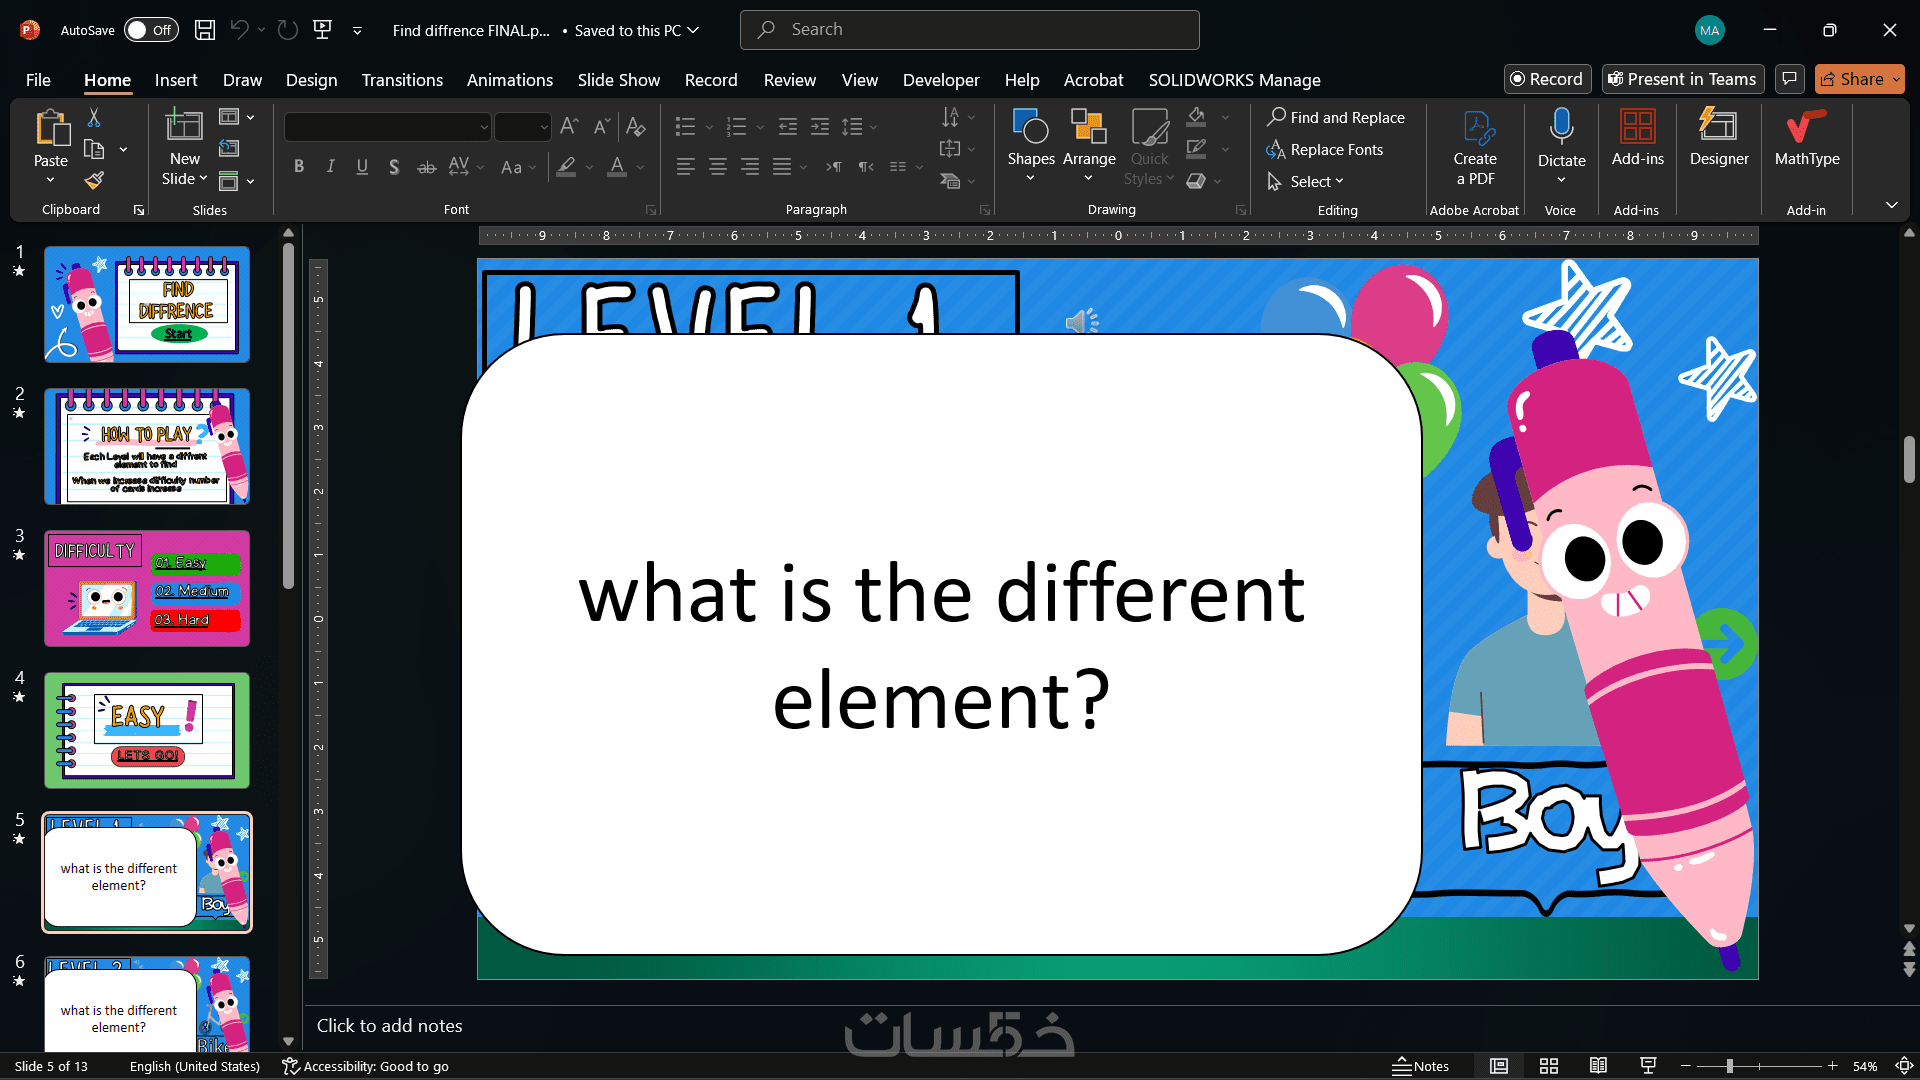The width and height of the screenshot is (1920, 1080).
Task: Click the Format Painter brush icon
Action: 94,181
